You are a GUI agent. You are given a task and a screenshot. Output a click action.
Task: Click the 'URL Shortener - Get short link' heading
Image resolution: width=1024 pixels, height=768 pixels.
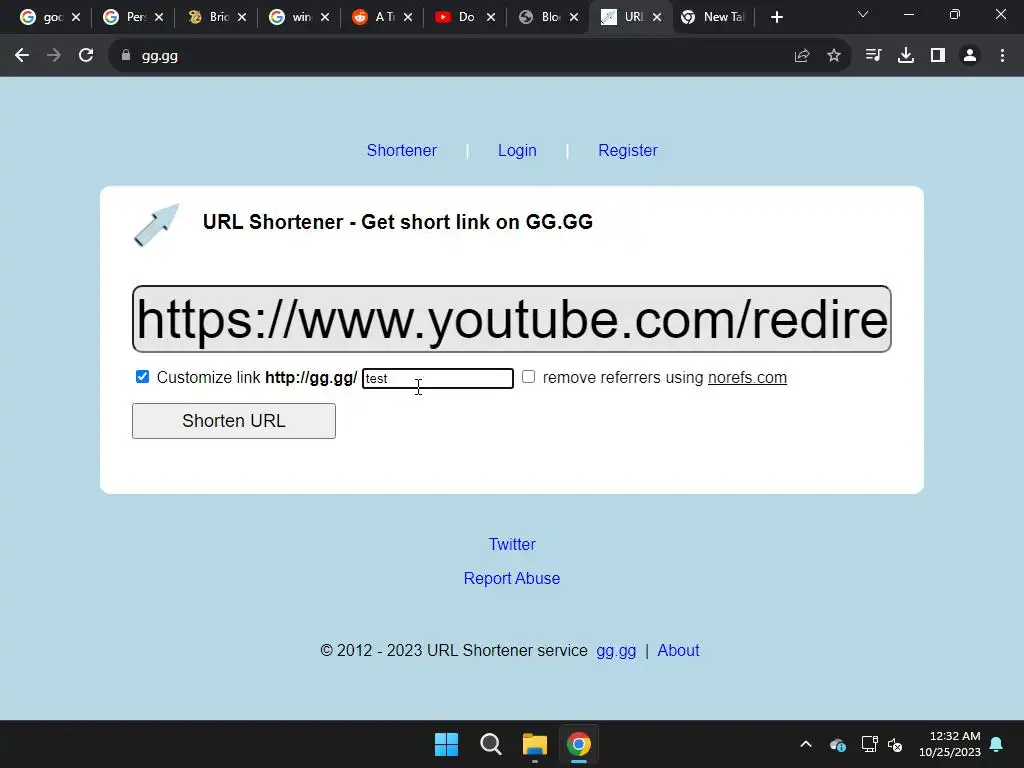(398, 222)
